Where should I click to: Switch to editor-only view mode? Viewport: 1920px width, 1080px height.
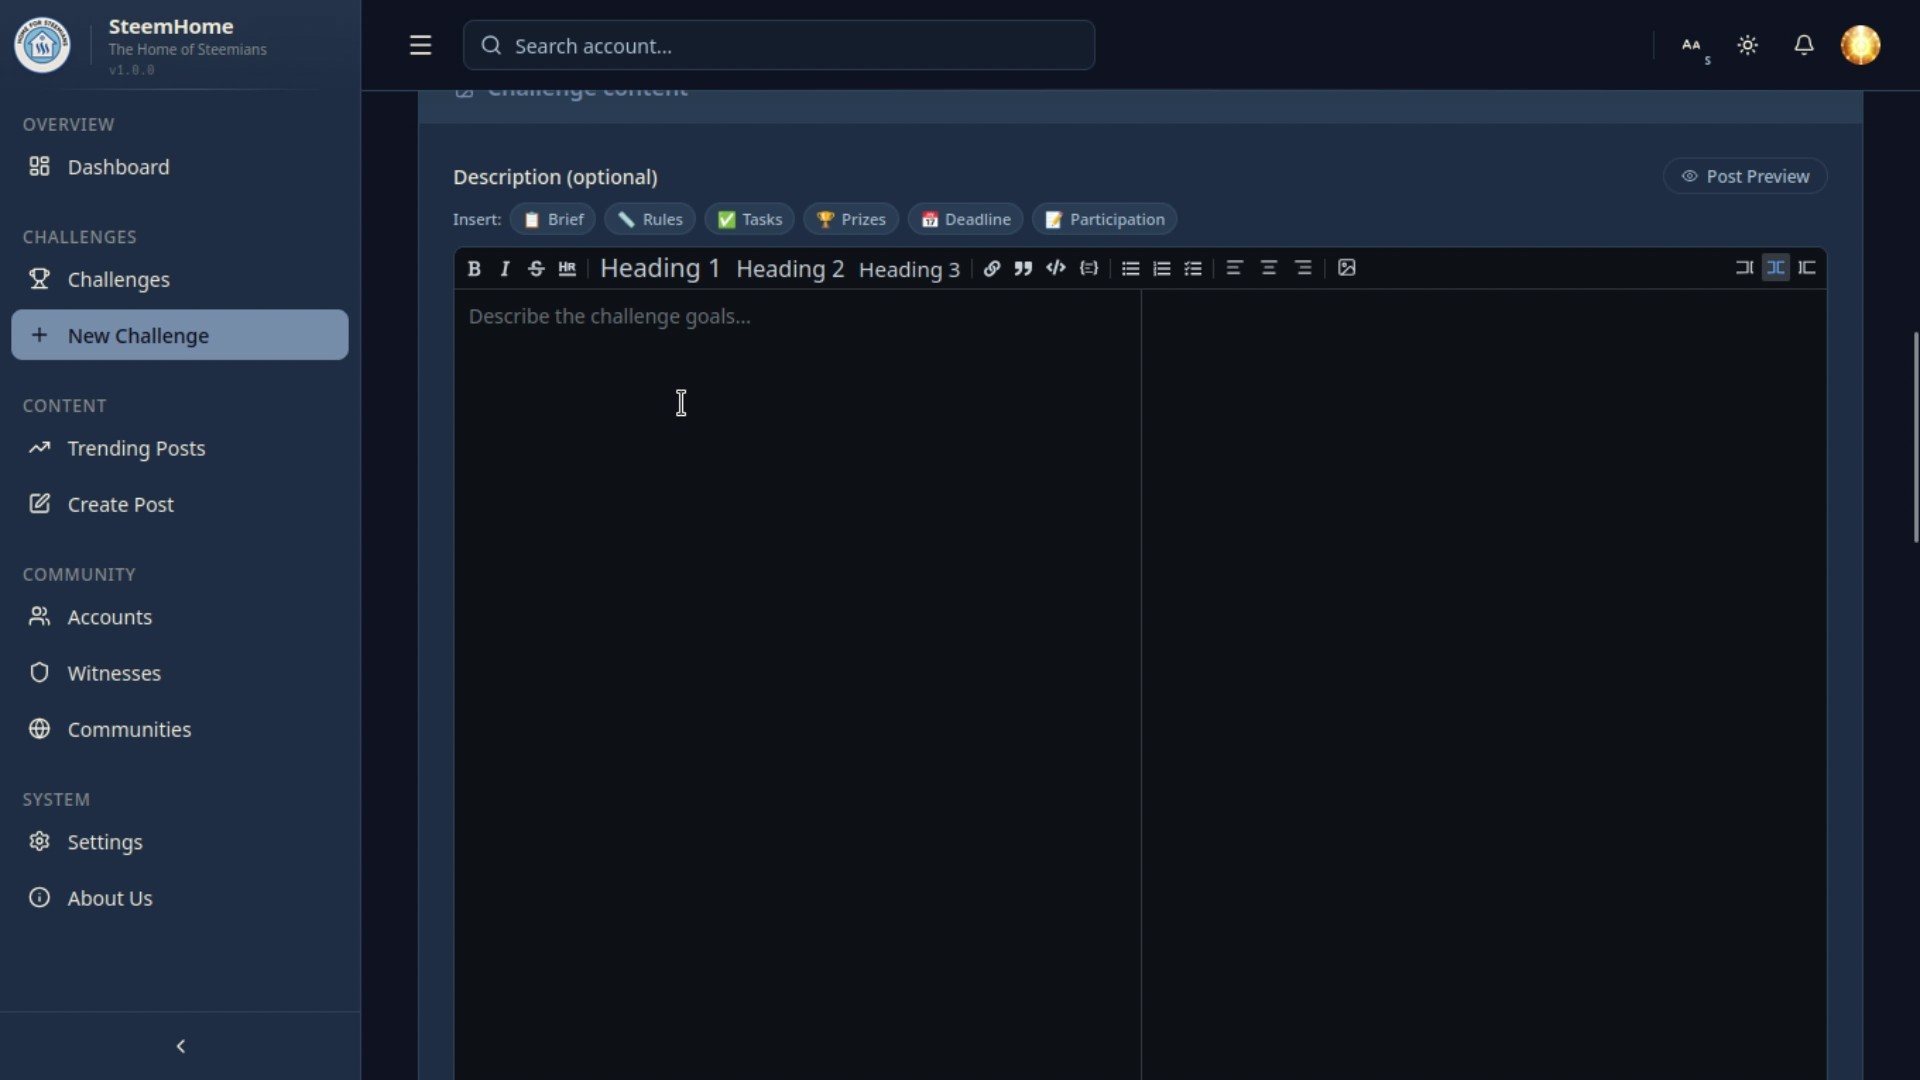coord(1744,268)
